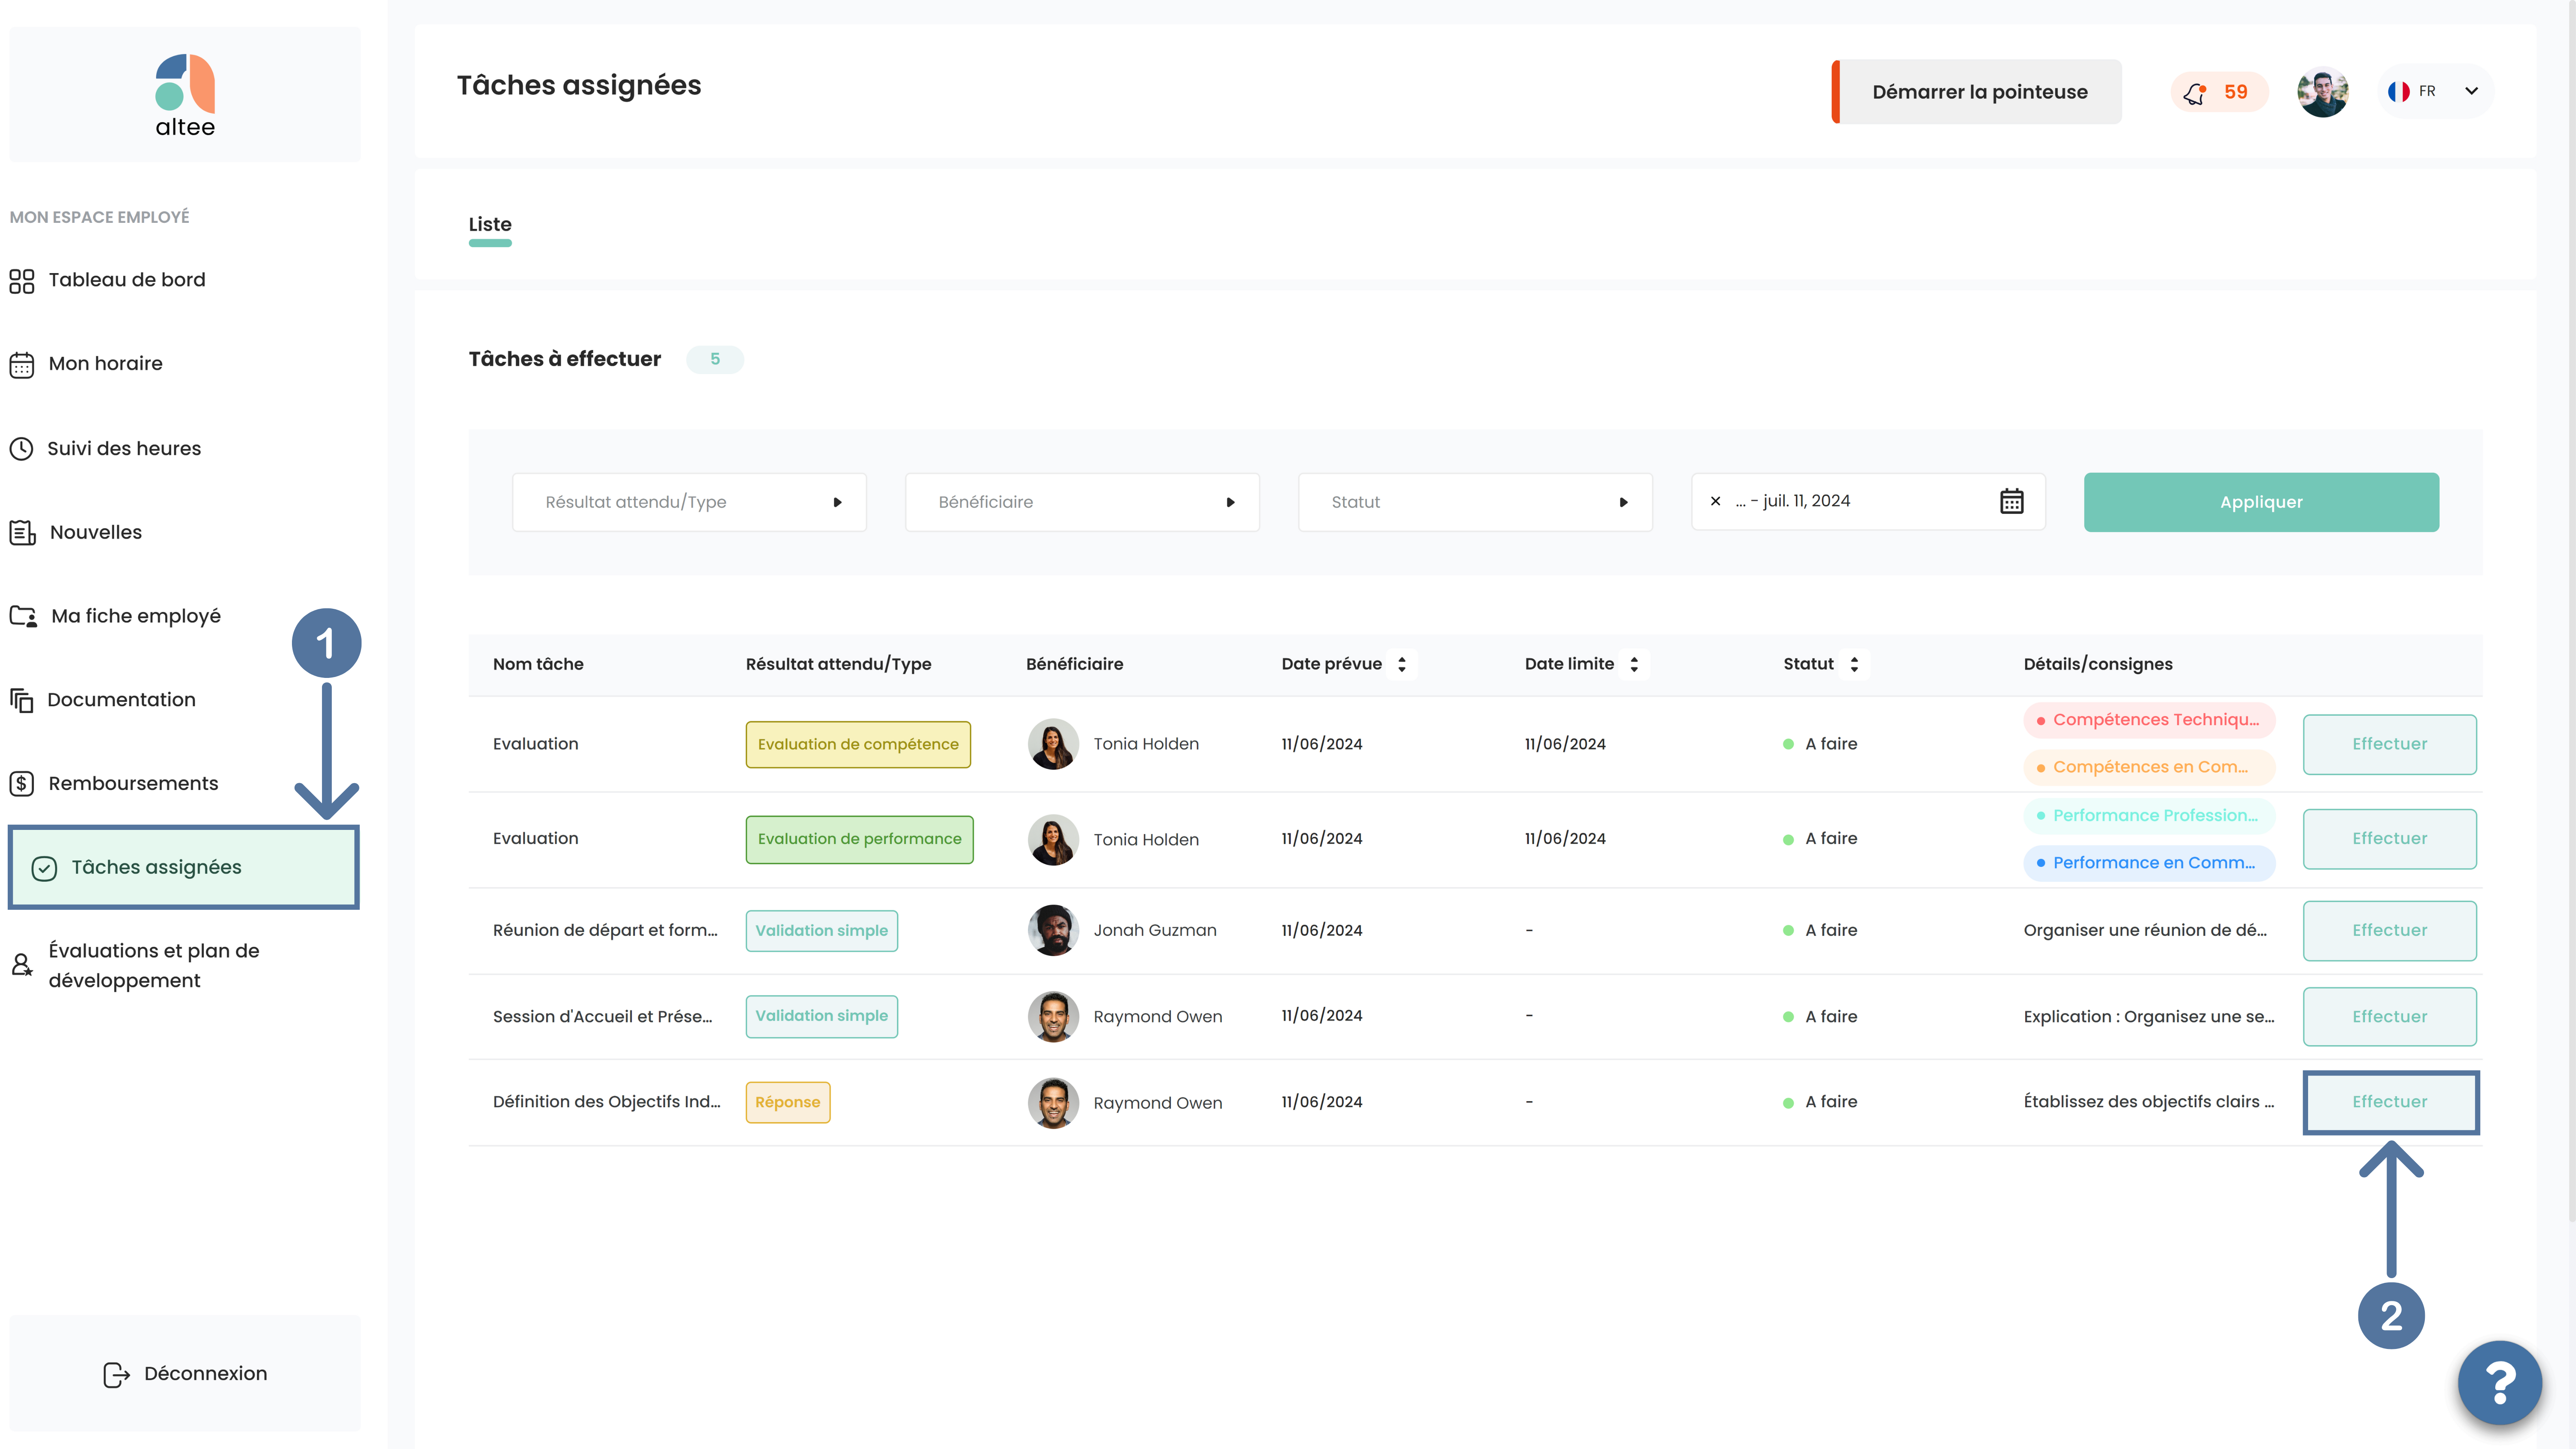Click the date range filter field
The width and height of the screenshot is (2576, 1449).
(1868, 502)
